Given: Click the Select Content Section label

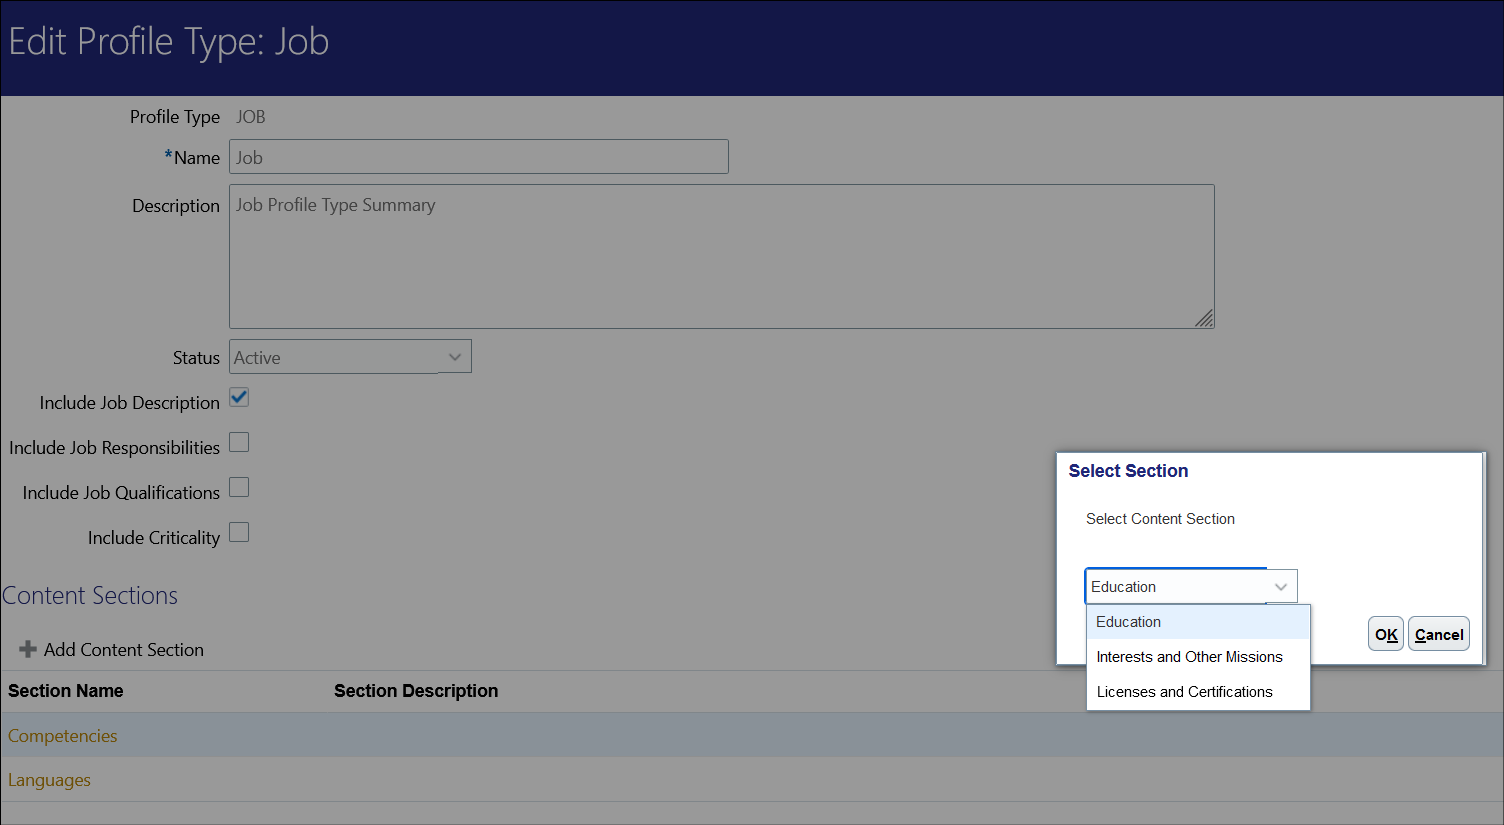Looking at the screenshot, I should click(x=1160, y=519).
